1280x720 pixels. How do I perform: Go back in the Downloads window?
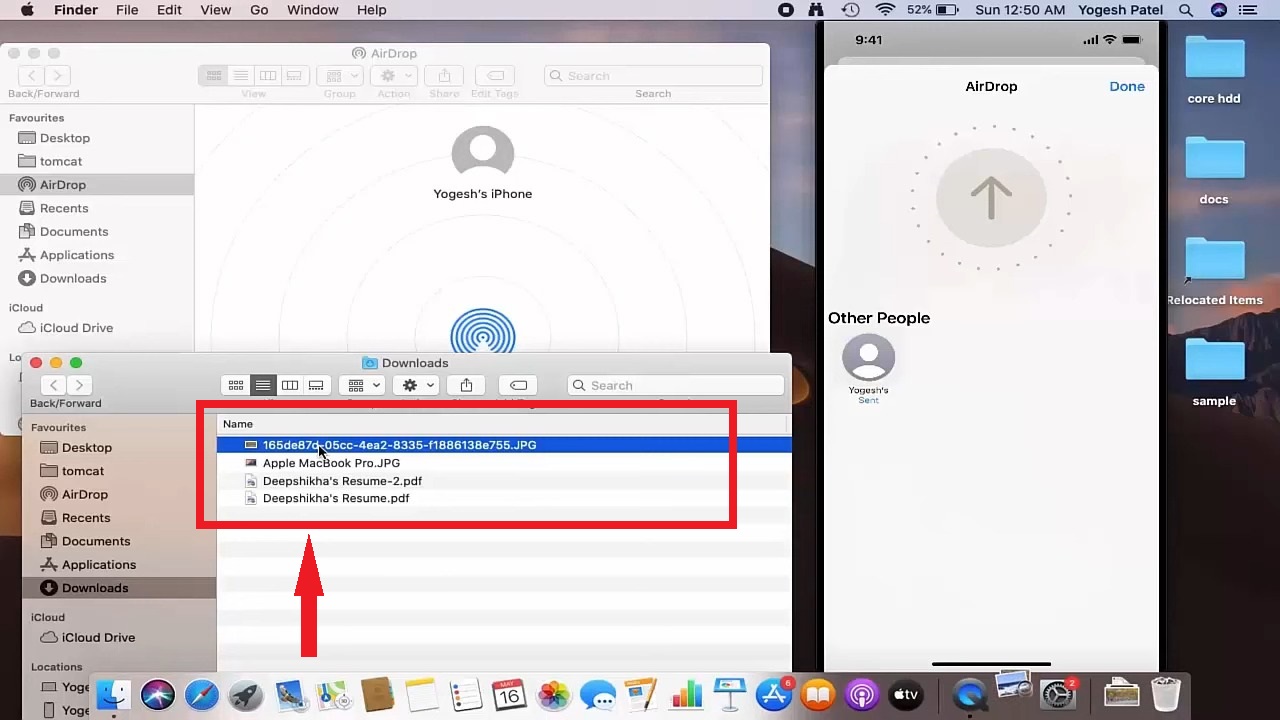(x=54, y=385)
